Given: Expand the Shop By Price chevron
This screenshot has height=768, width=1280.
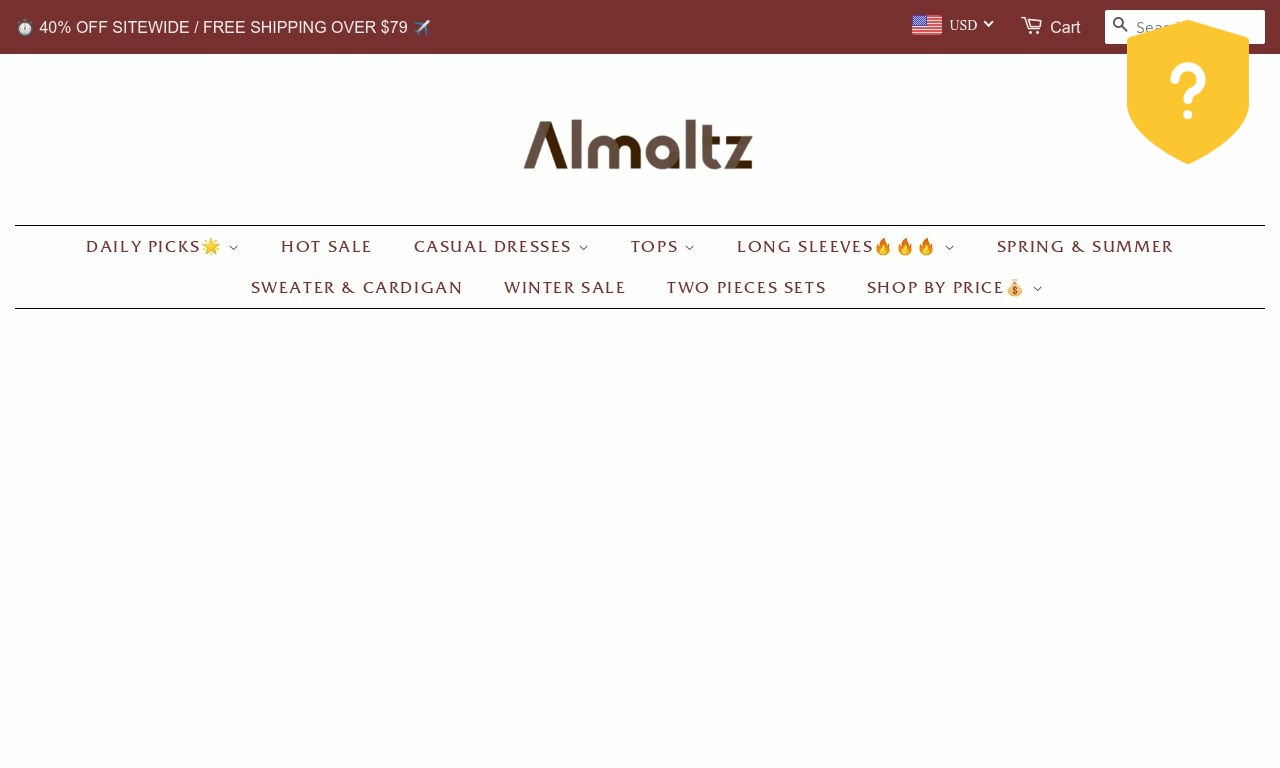Looking at the screenshot, I should pos(1037,289).
